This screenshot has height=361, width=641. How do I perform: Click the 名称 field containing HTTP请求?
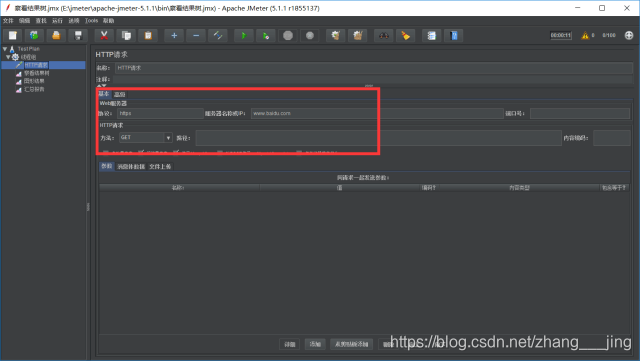(374, 68)
